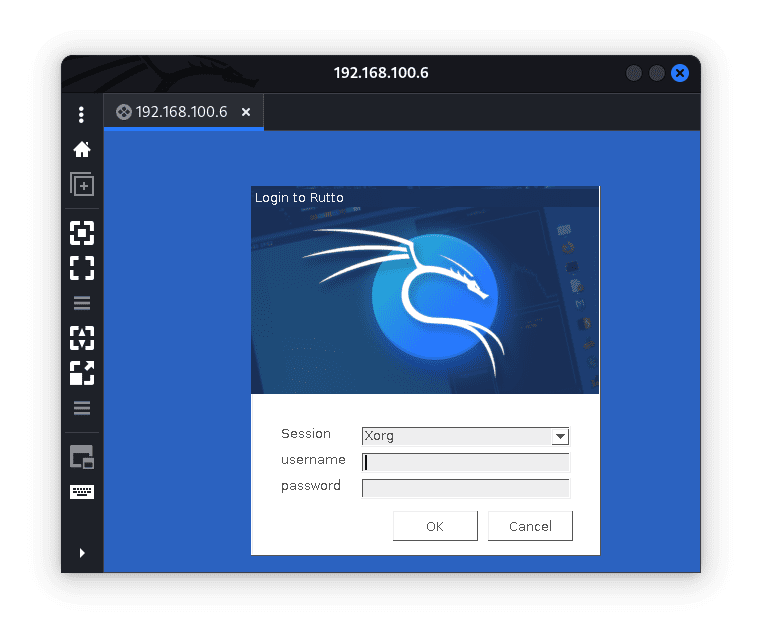This screenshot has height=640, width=762.
Task: Open fullscreen options hamburger below fullscreen icon
Action: [82, 303]
